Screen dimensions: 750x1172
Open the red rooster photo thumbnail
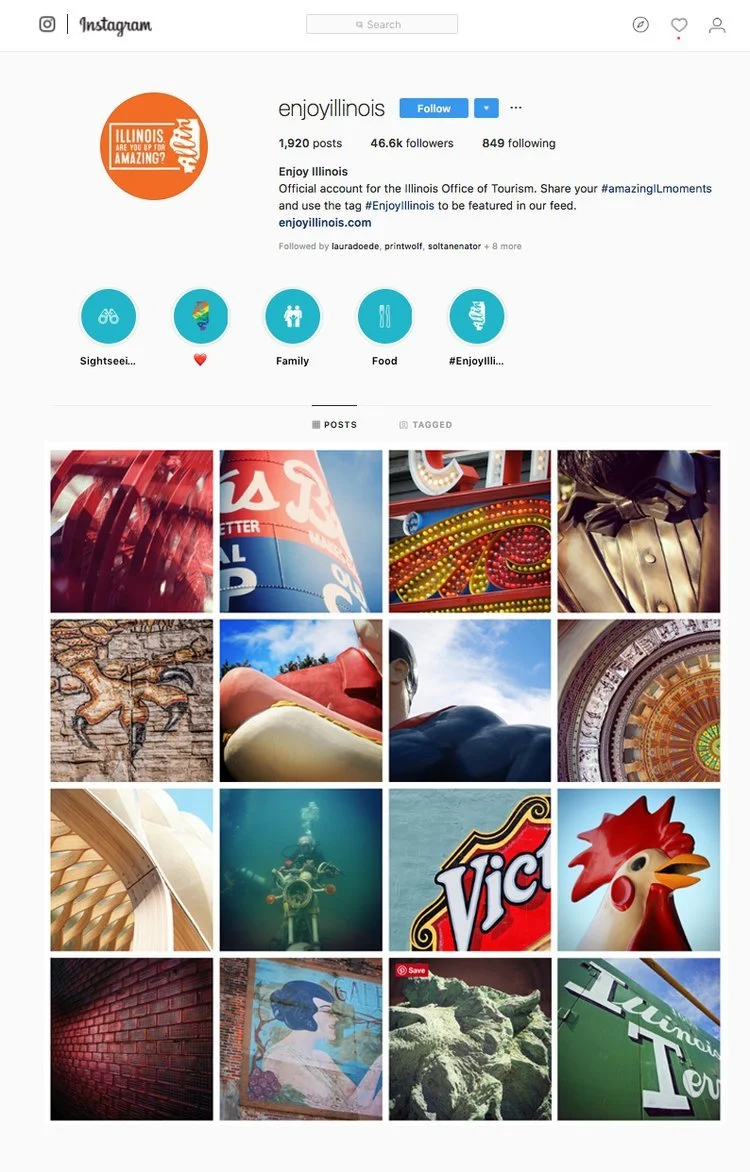[x=639, y=870]
